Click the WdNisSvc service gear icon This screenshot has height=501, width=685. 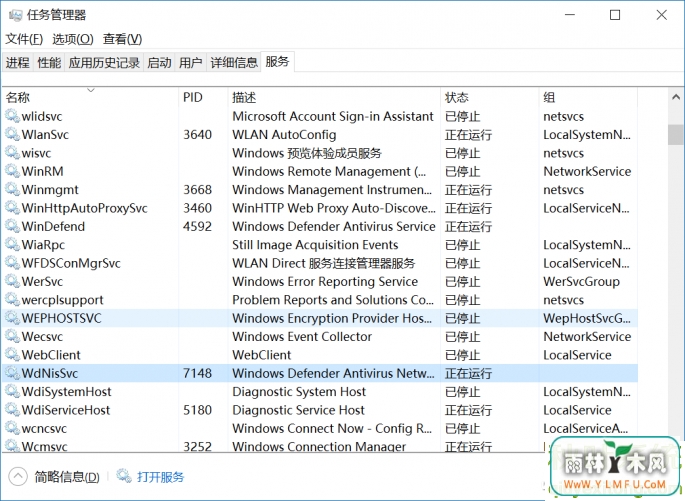click(12, 373)
